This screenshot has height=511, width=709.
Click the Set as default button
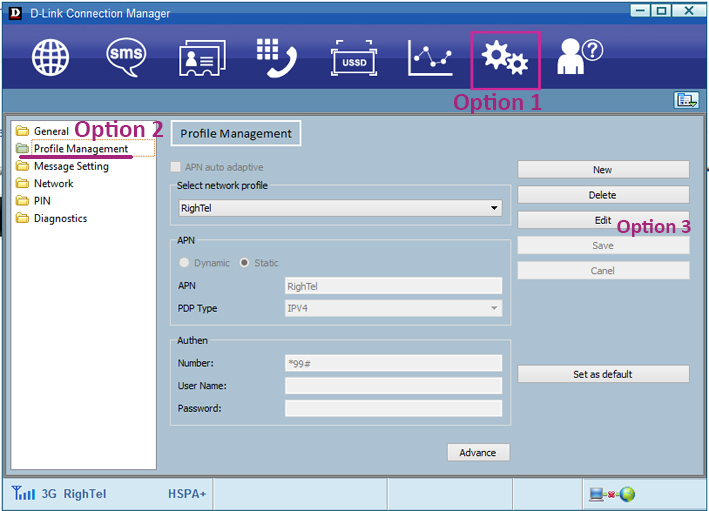click(603, 374)
